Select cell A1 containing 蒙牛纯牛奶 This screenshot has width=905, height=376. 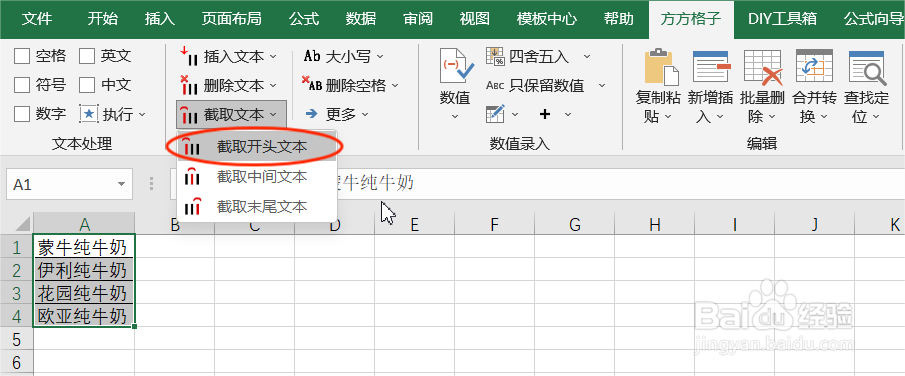pyautogui.click(x=84, y=247)
